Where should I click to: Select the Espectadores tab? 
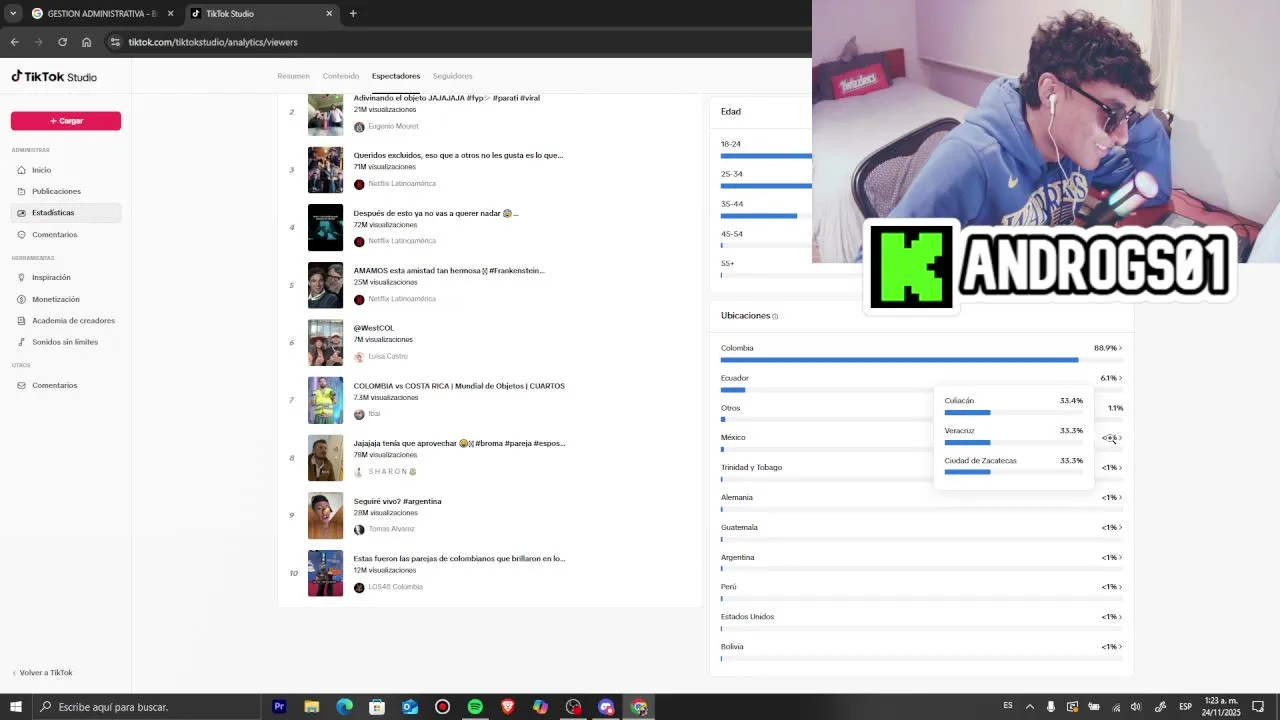[396, 76]
